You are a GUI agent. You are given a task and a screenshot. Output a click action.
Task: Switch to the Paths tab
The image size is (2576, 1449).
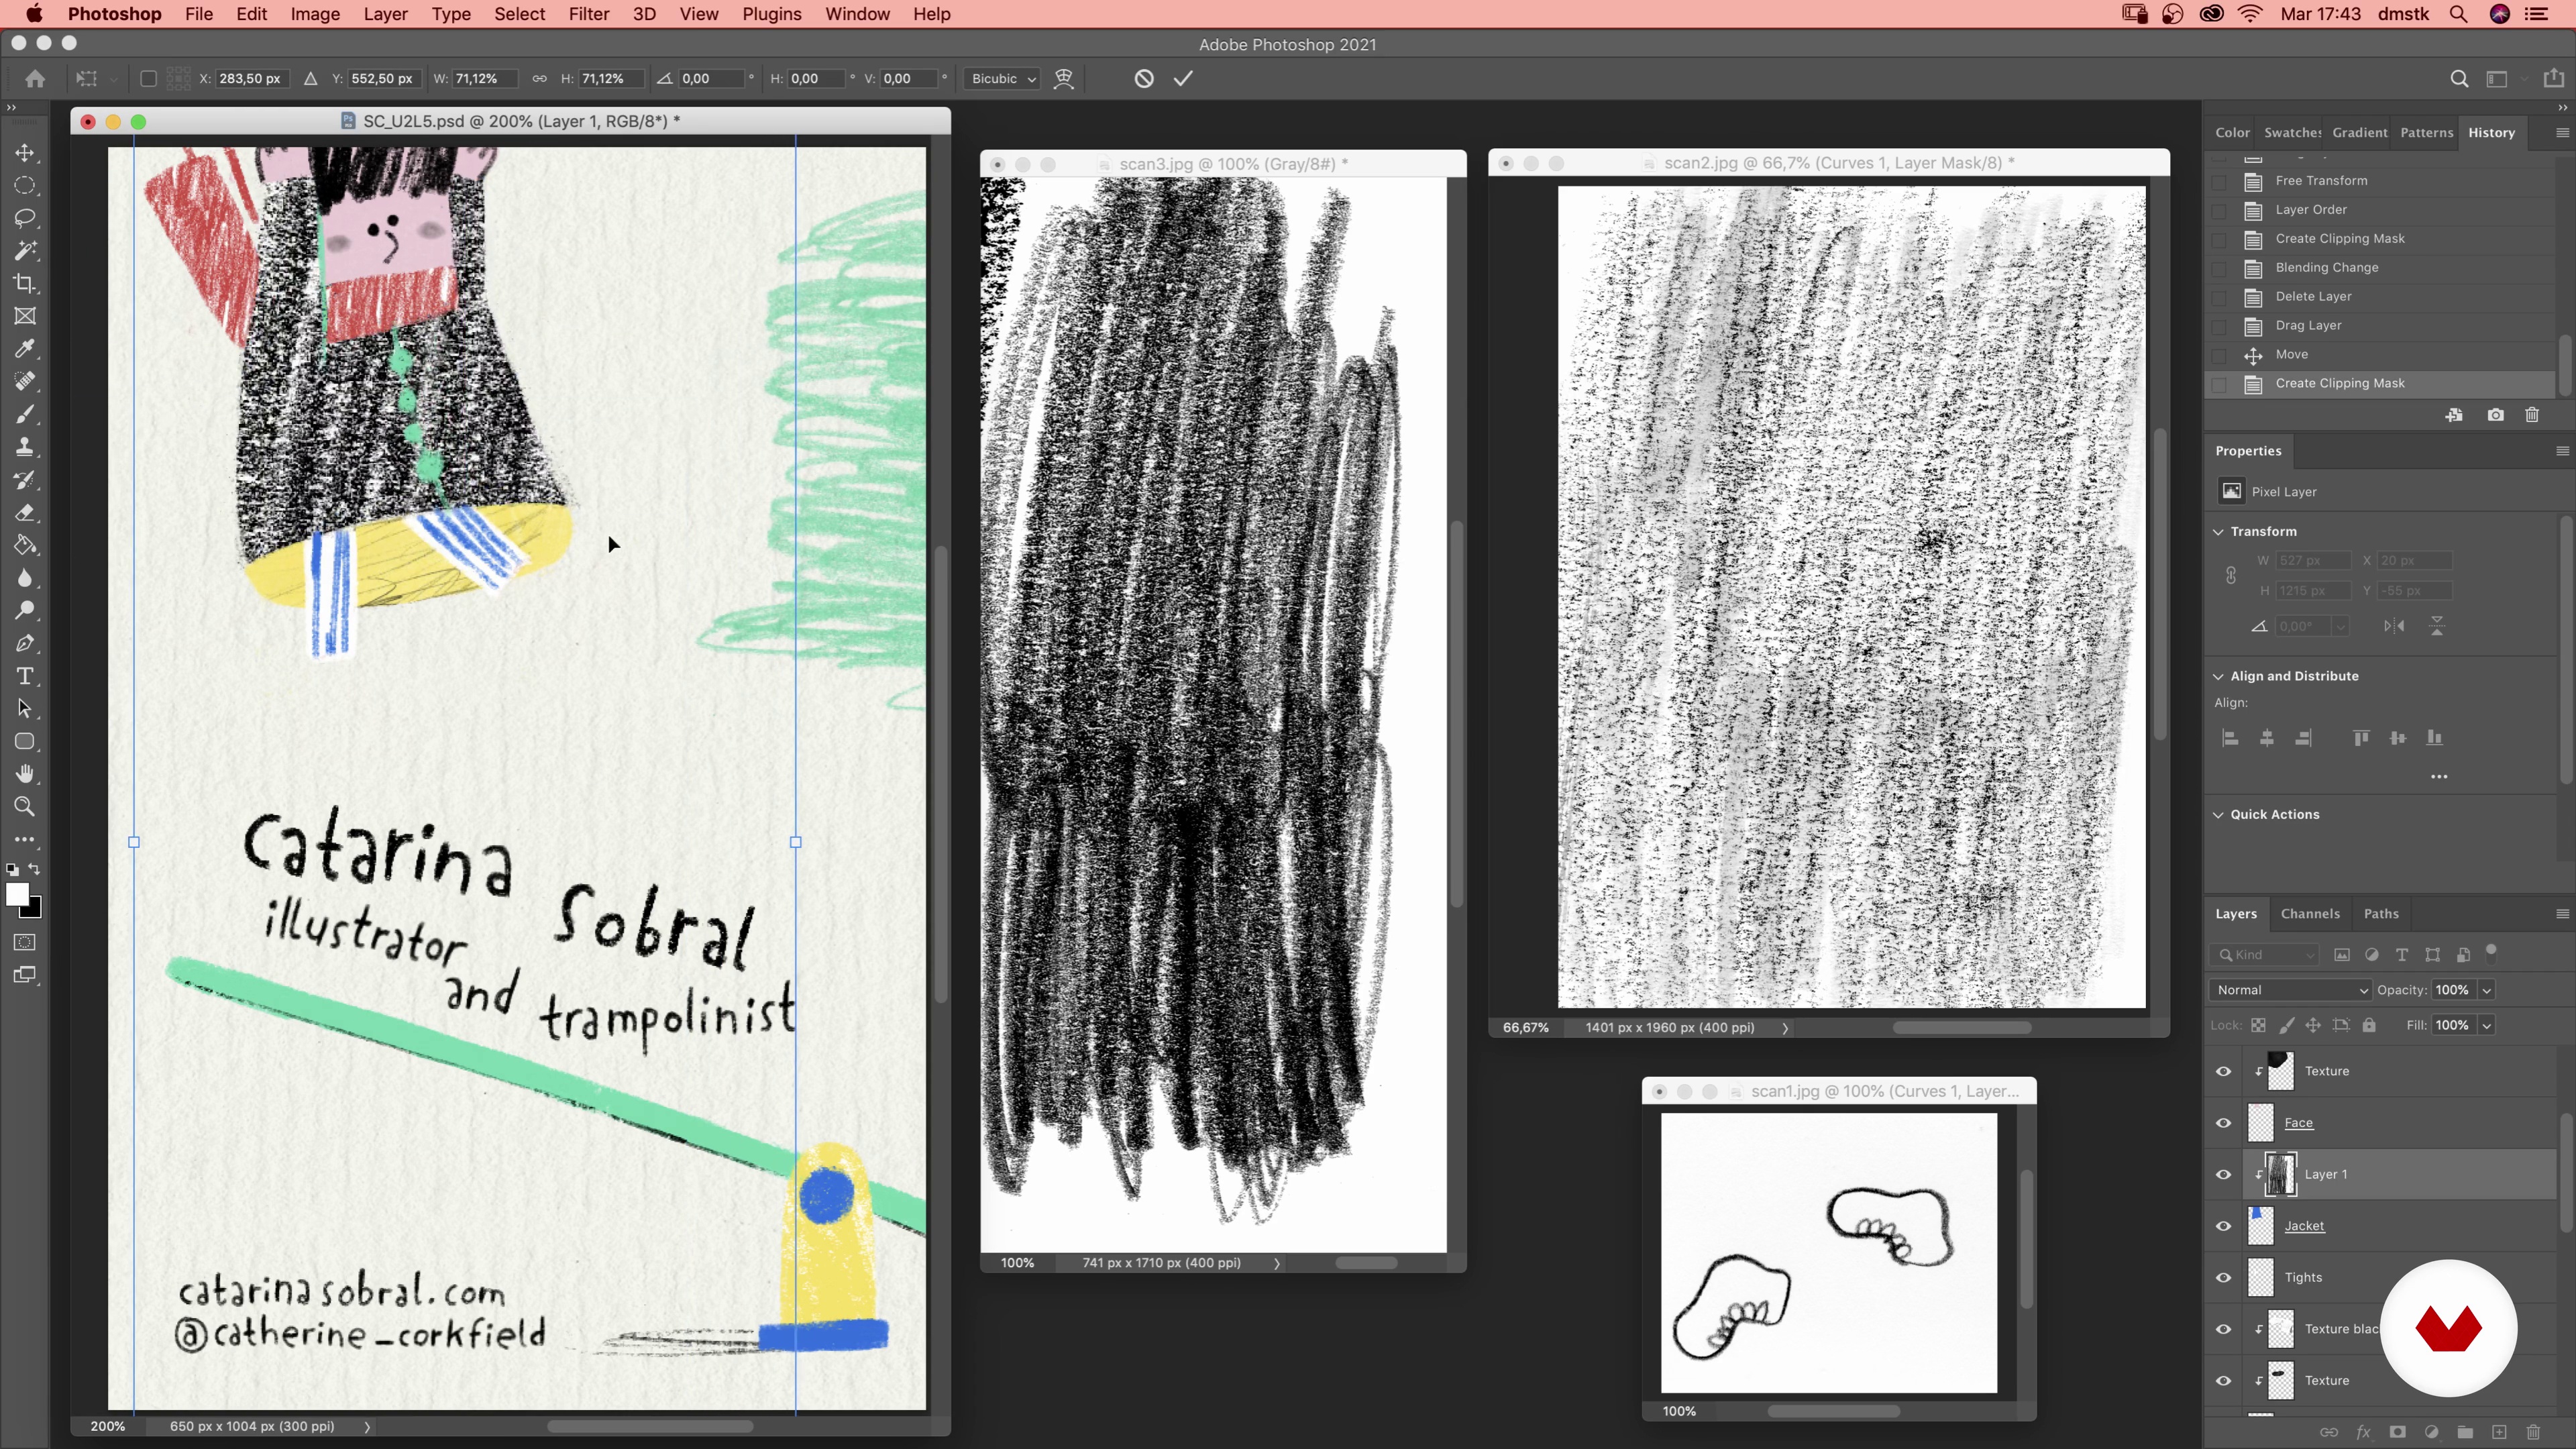(x=2381, y=914)
